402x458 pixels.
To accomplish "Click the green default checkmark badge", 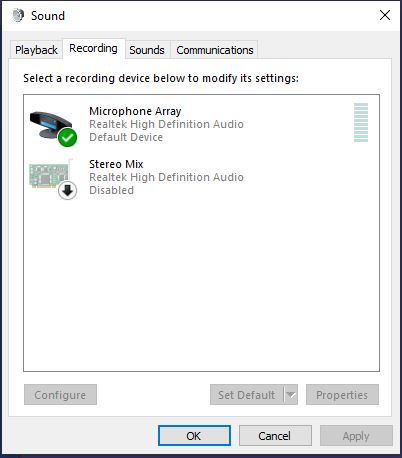I will pos(67,137).
